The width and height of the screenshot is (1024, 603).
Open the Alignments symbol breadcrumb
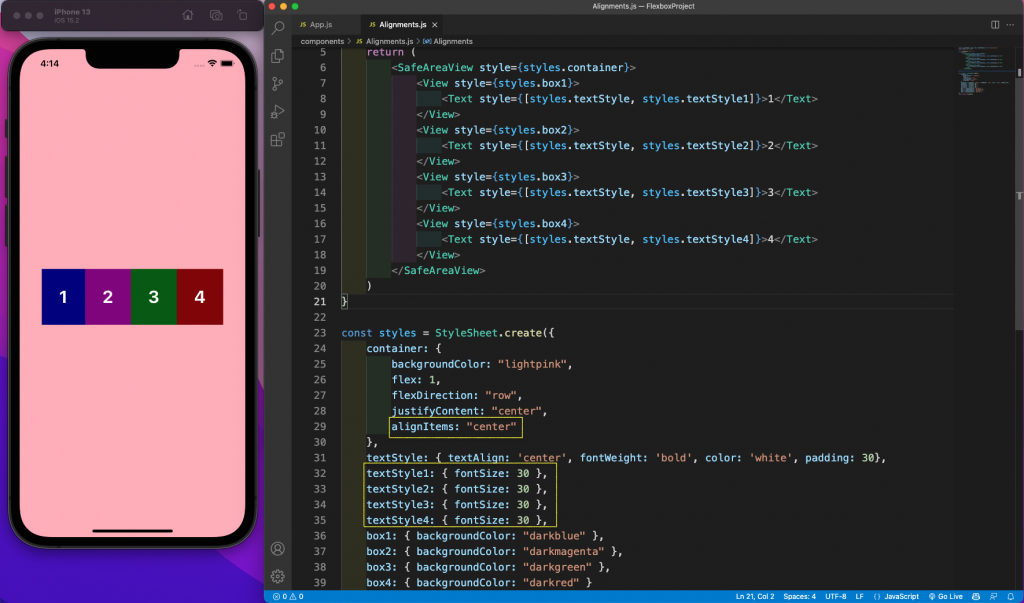point(448,41)
